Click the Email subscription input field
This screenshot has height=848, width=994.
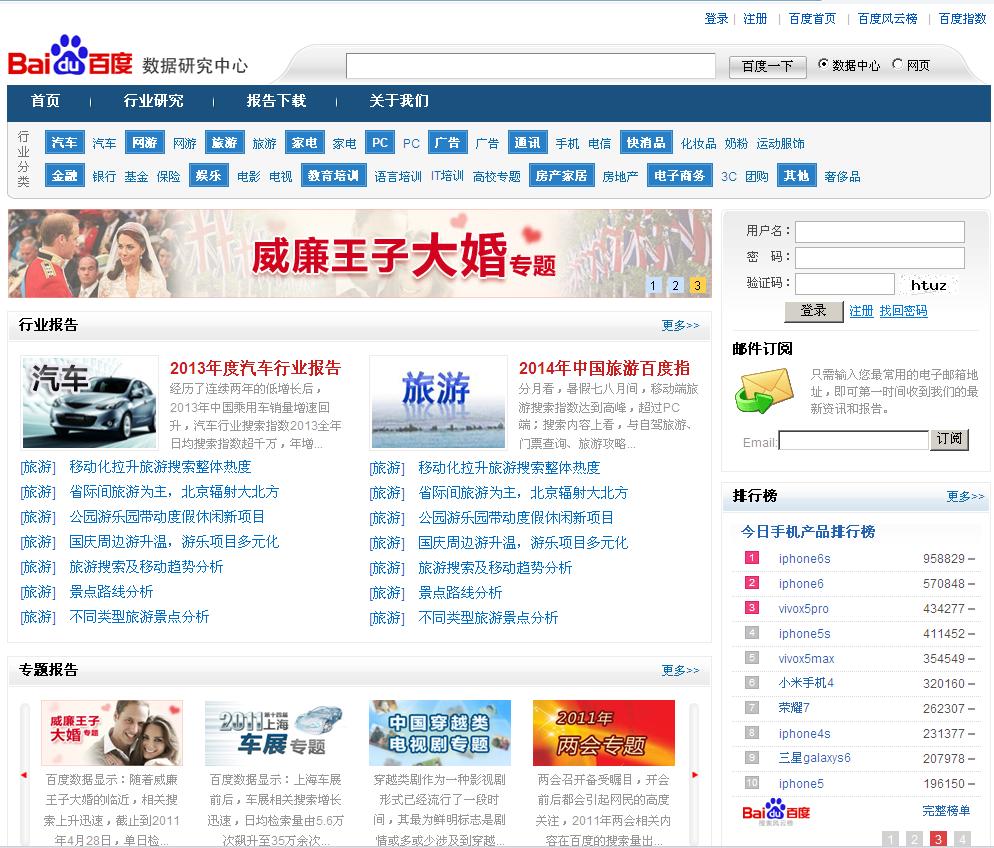point(854,440)
